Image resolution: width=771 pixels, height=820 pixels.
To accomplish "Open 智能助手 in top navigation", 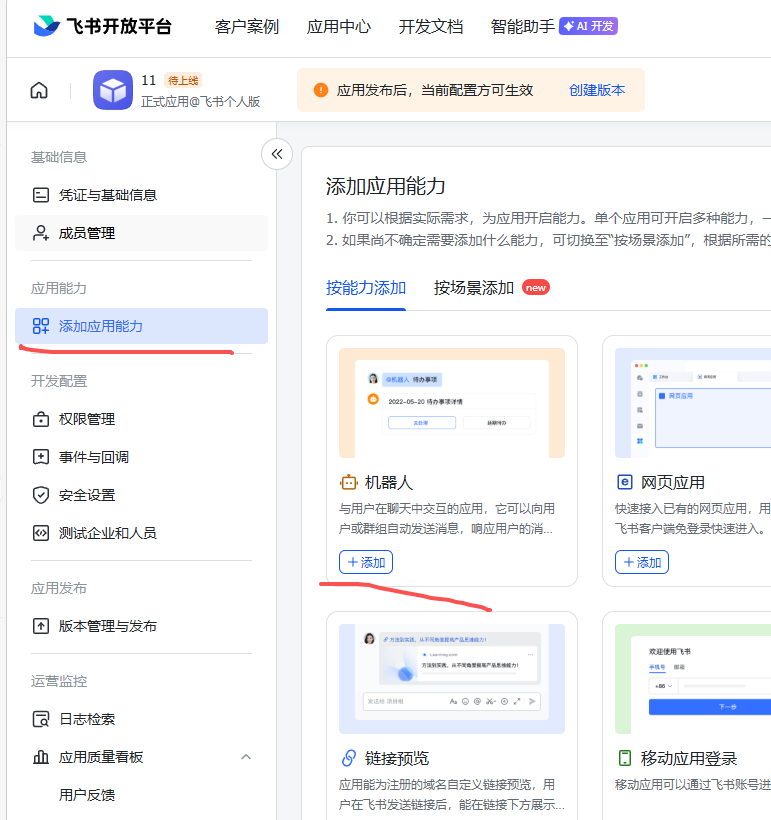I will pyautogui.click(x=523, y=27).
